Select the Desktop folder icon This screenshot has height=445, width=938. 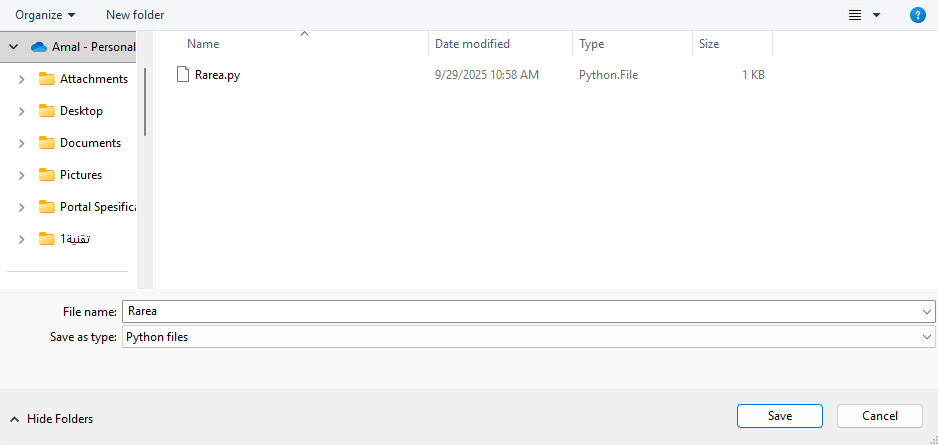tap(46, 111)
